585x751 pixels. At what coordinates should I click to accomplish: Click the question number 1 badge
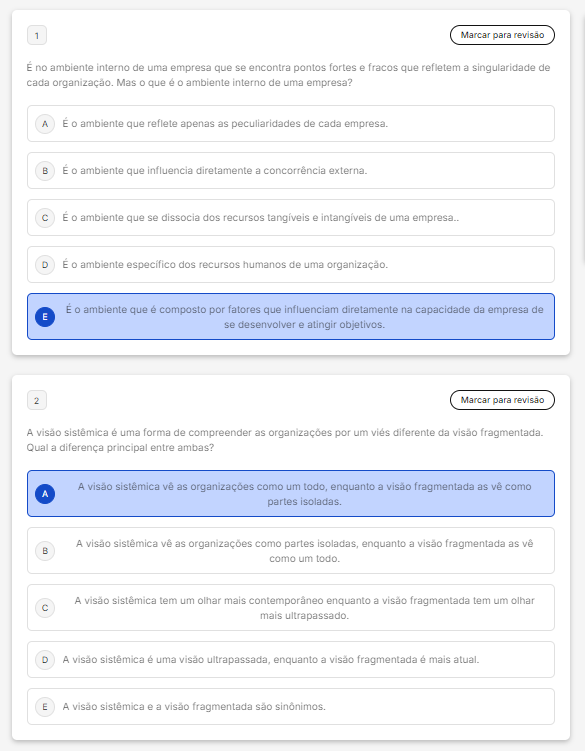pyautogui.click(x=37, y=35)
